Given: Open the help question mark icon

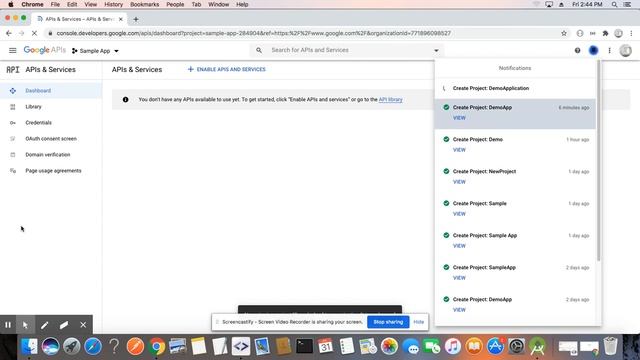Looking at the screenshot, I should pos(577,50).
